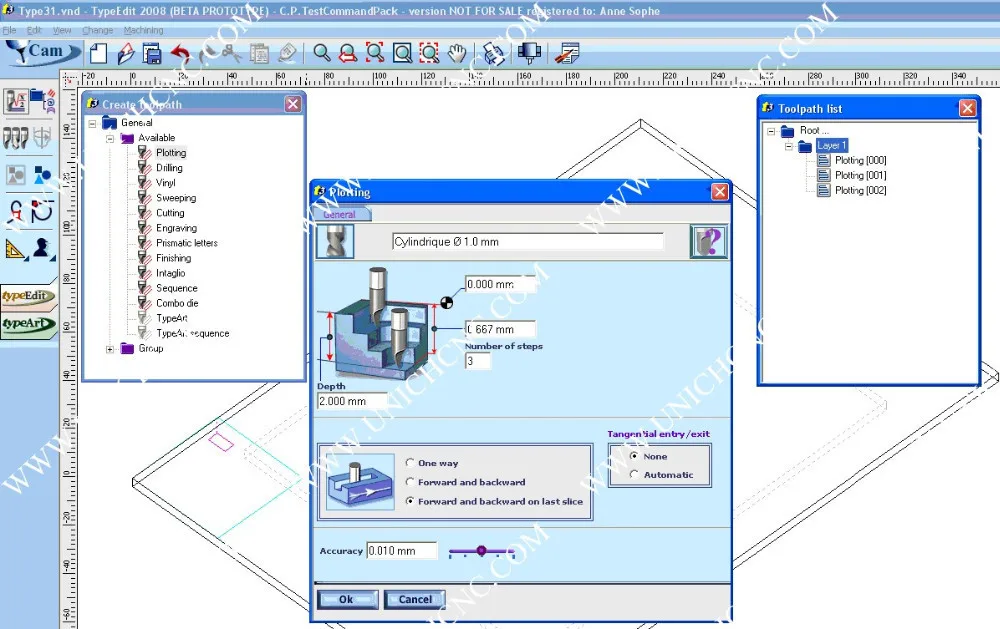
Task: Click the shapes sidebar icon
Action: (43, 175)
